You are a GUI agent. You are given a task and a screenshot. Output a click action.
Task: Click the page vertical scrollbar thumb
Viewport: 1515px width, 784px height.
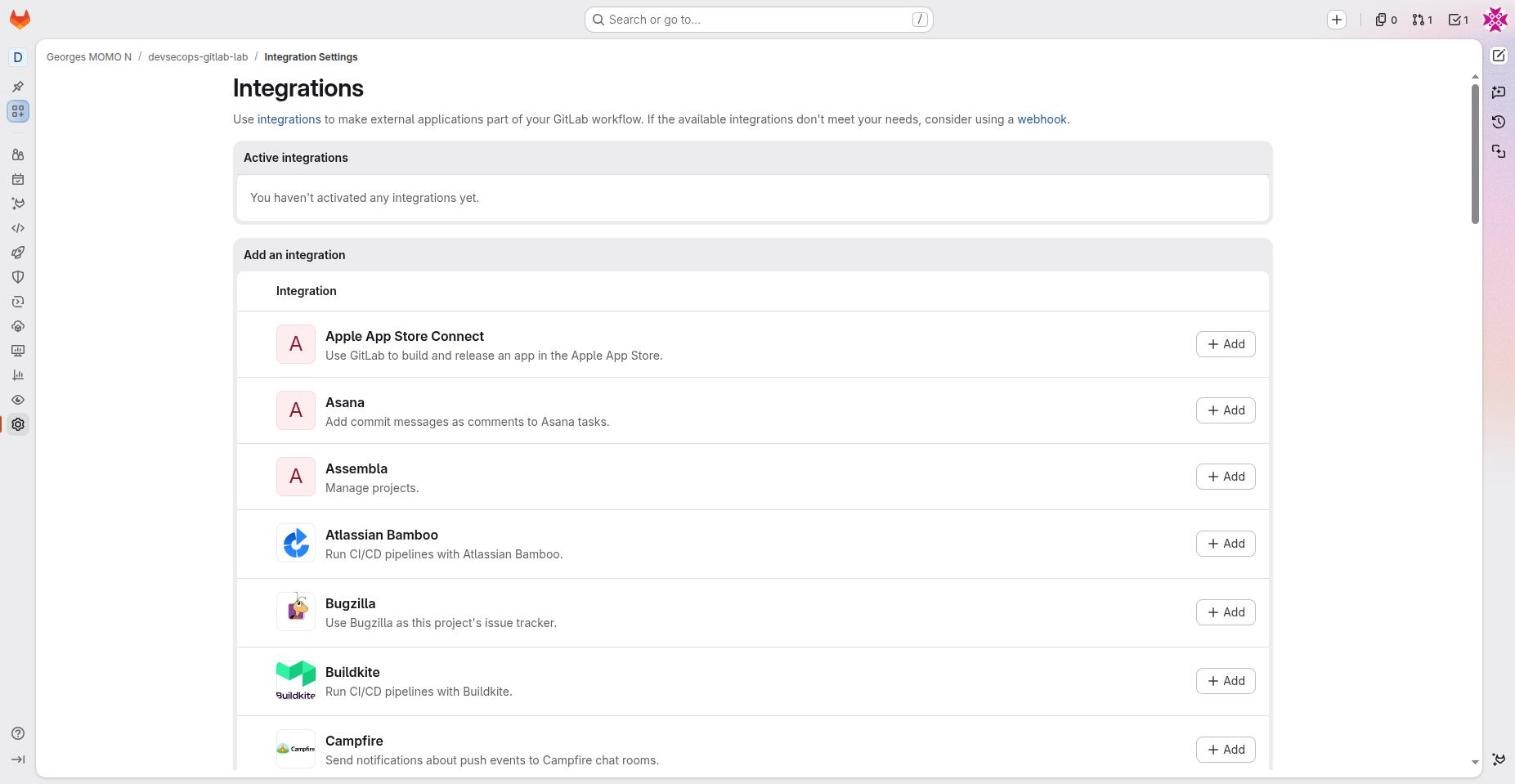coord(1475,154)
